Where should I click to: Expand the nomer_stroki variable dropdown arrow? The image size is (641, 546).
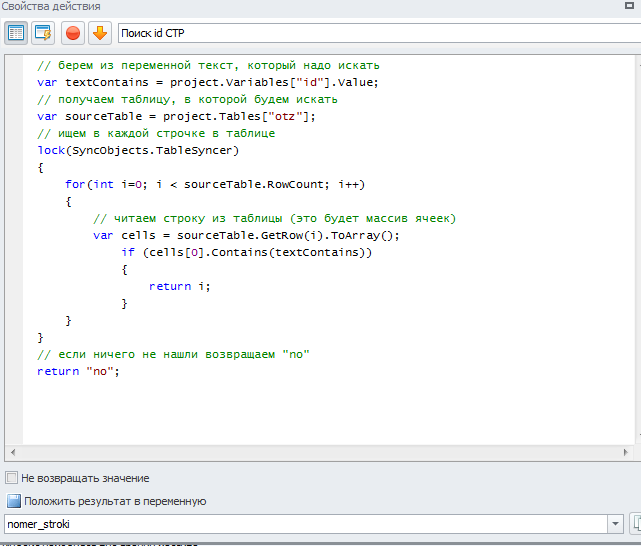tap(614, 524)
